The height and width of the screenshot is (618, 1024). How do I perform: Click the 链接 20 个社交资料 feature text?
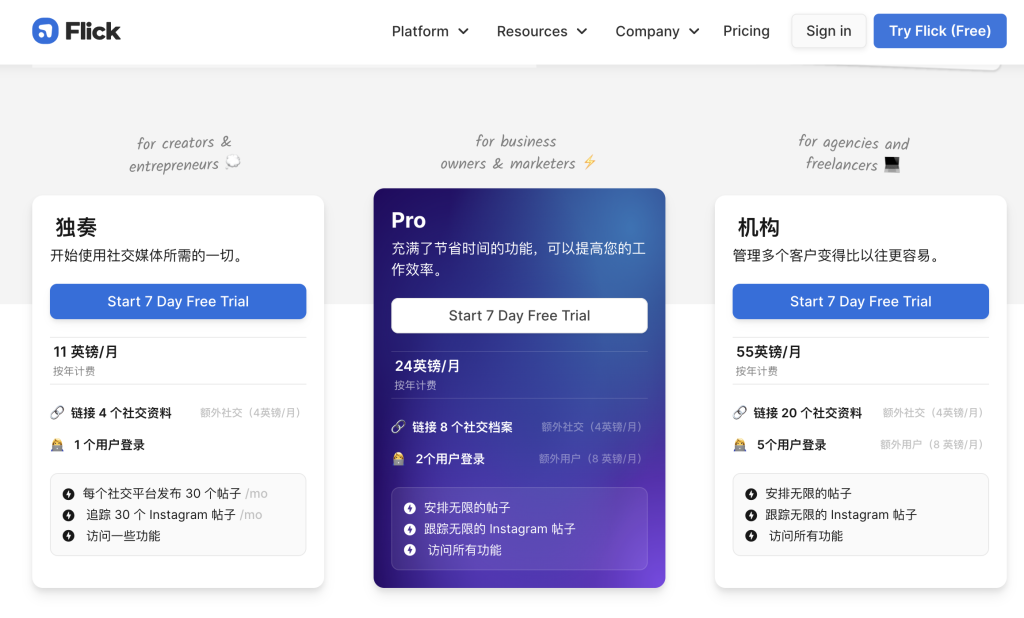[808, 413]
